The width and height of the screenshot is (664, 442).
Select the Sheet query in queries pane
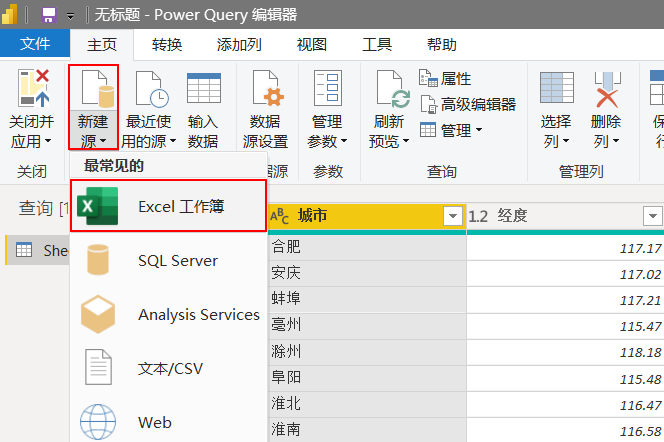(x=38, y=250)
